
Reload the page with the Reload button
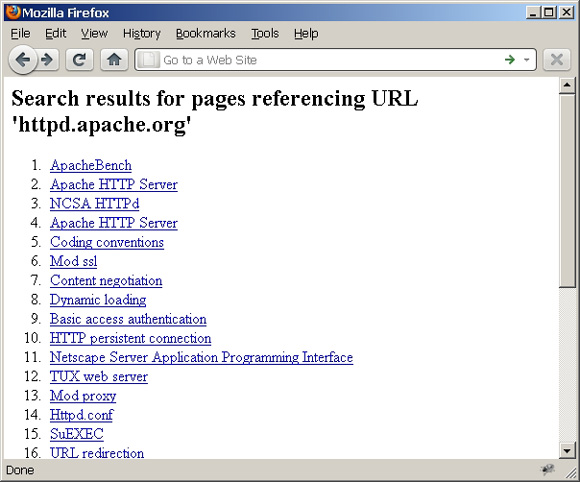(x=79, y=59)
